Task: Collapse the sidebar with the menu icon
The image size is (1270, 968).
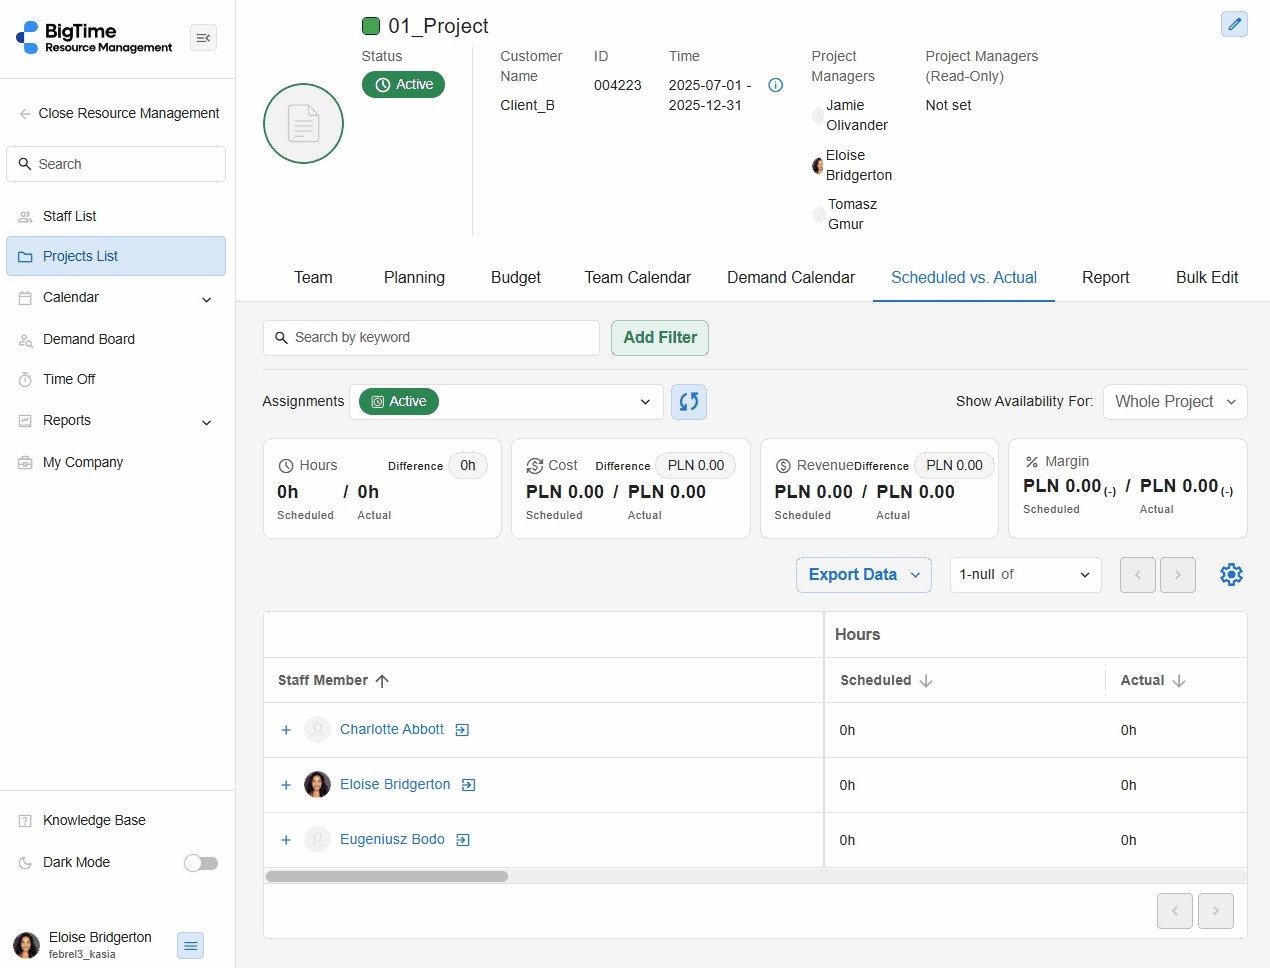Action: point(203,38)
